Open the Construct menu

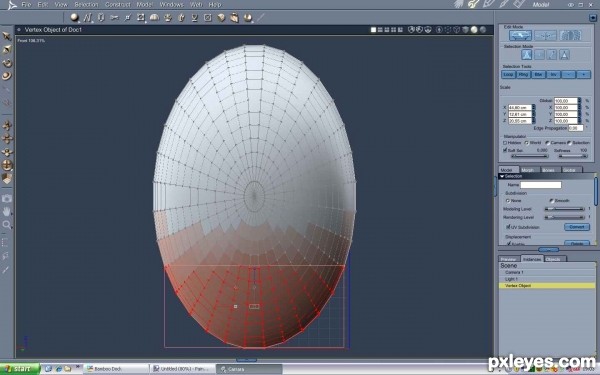117,5
